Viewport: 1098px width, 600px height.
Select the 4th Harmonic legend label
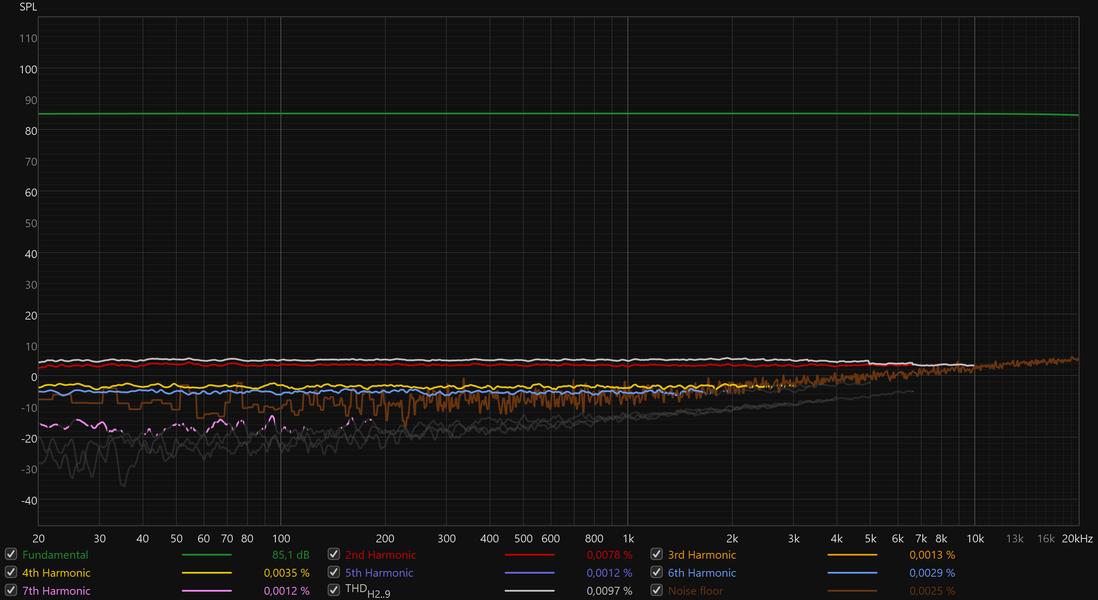[56, 573]
